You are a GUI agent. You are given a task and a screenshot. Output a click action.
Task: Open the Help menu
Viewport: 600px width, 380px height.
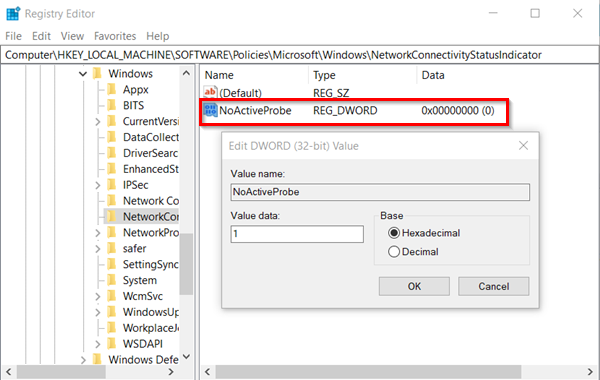click(158, 36)
